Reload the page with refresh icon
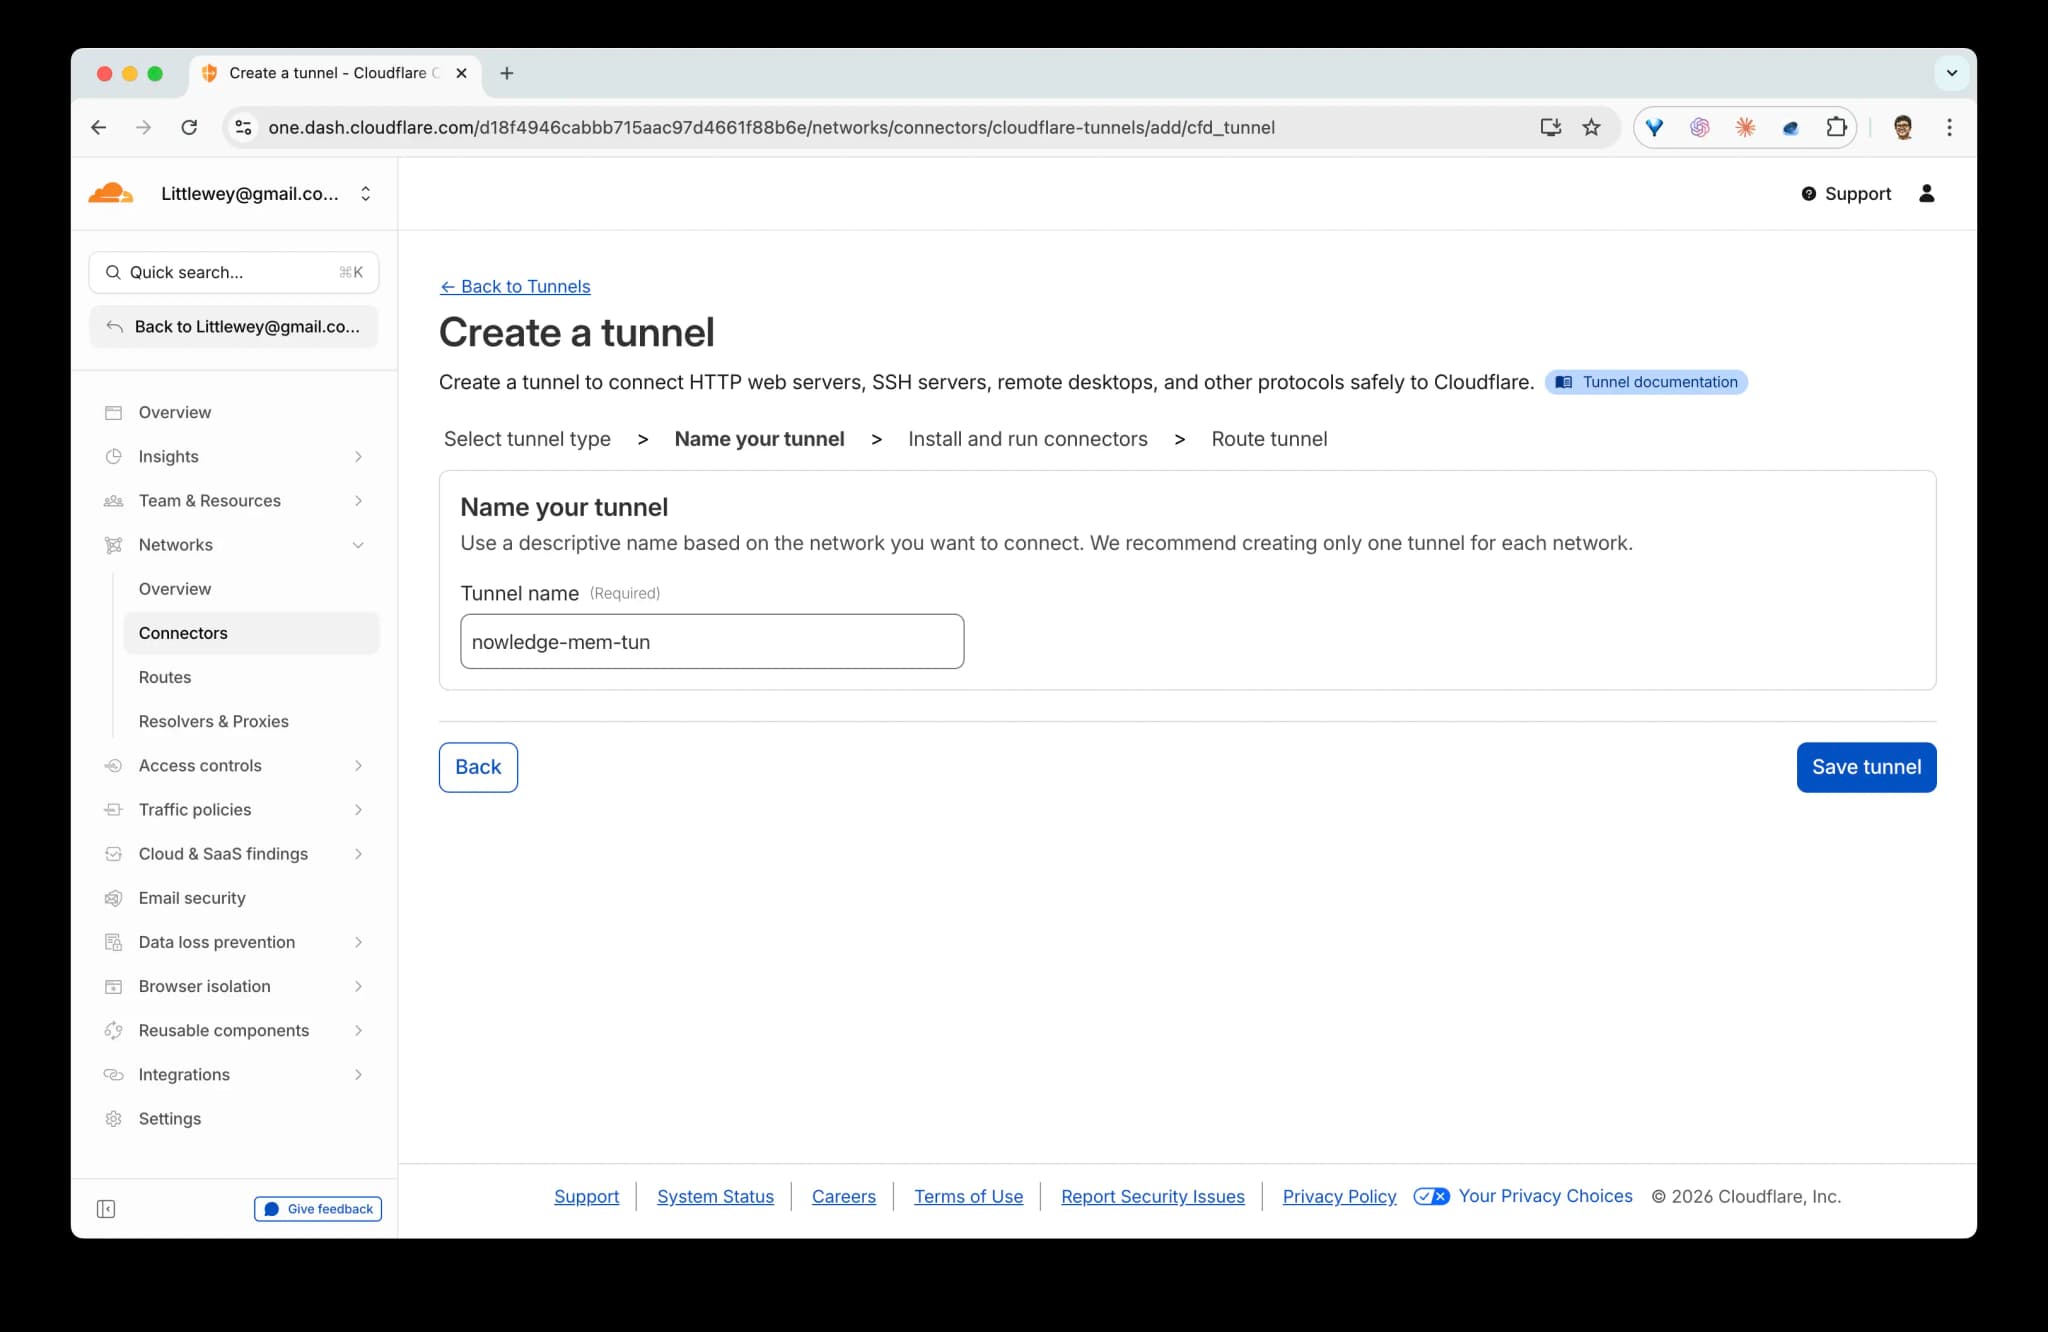The width and height of the screenshot is (2048, 1332). point(189,127)
